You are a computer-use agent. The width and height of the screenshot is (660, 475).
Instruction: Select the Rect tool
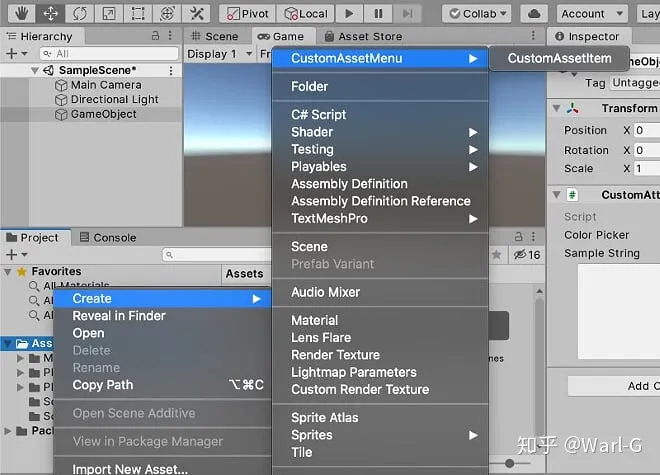pyautogui.click(x=138, y=13)
